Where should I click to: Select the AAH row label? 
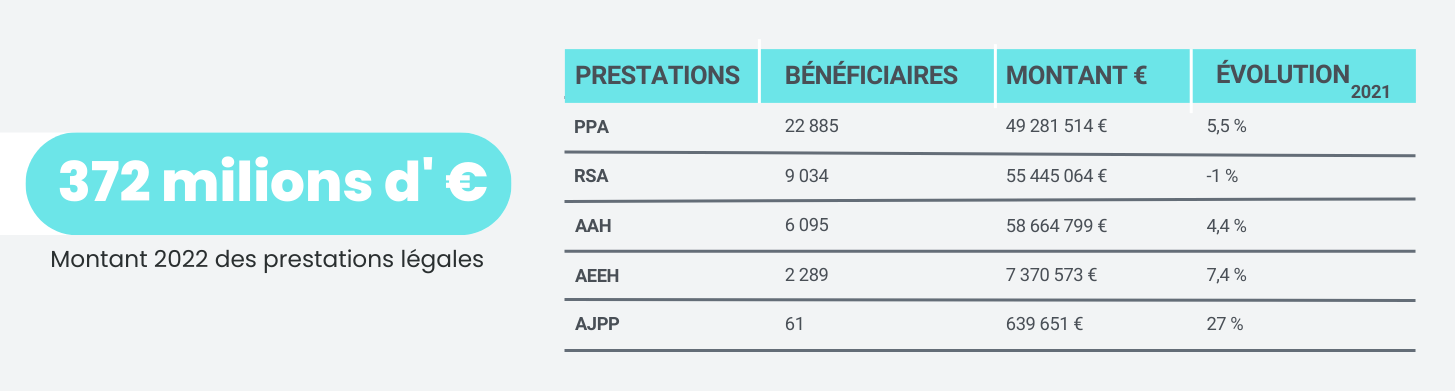point(593,226)
